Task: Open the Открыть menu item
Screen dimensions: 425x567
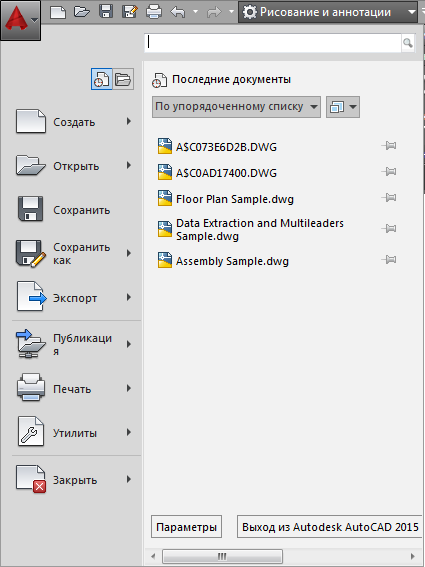Action: point(74,166)
